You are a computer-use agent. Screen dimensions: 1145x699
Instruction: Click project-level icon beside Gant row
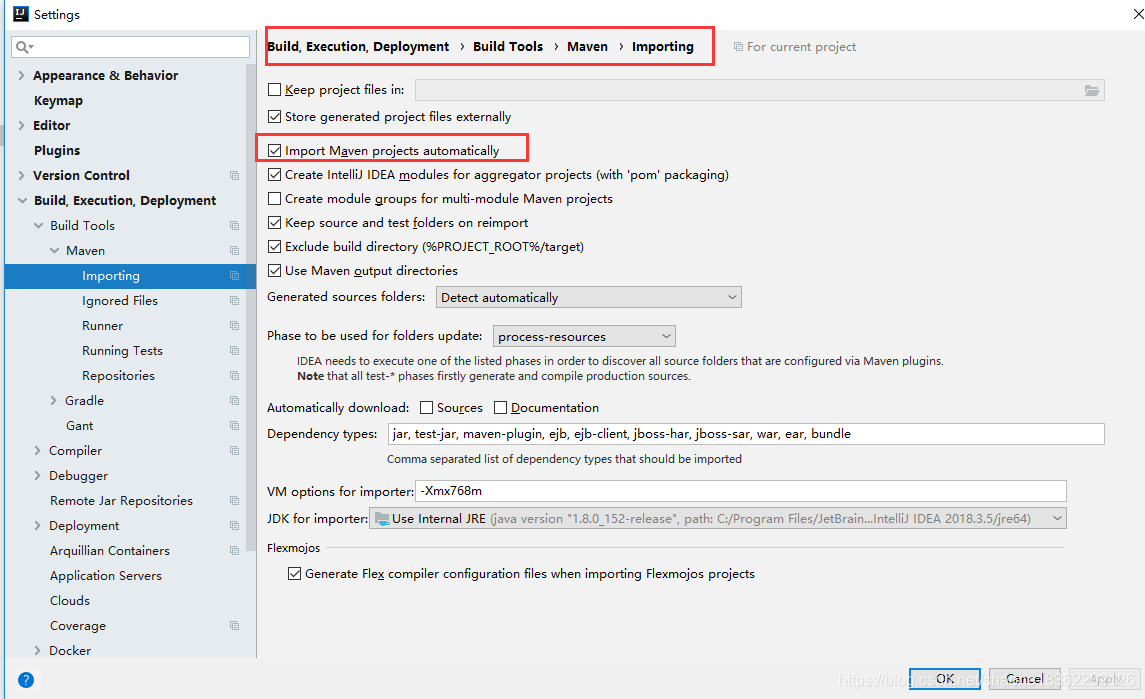(234, 425)
